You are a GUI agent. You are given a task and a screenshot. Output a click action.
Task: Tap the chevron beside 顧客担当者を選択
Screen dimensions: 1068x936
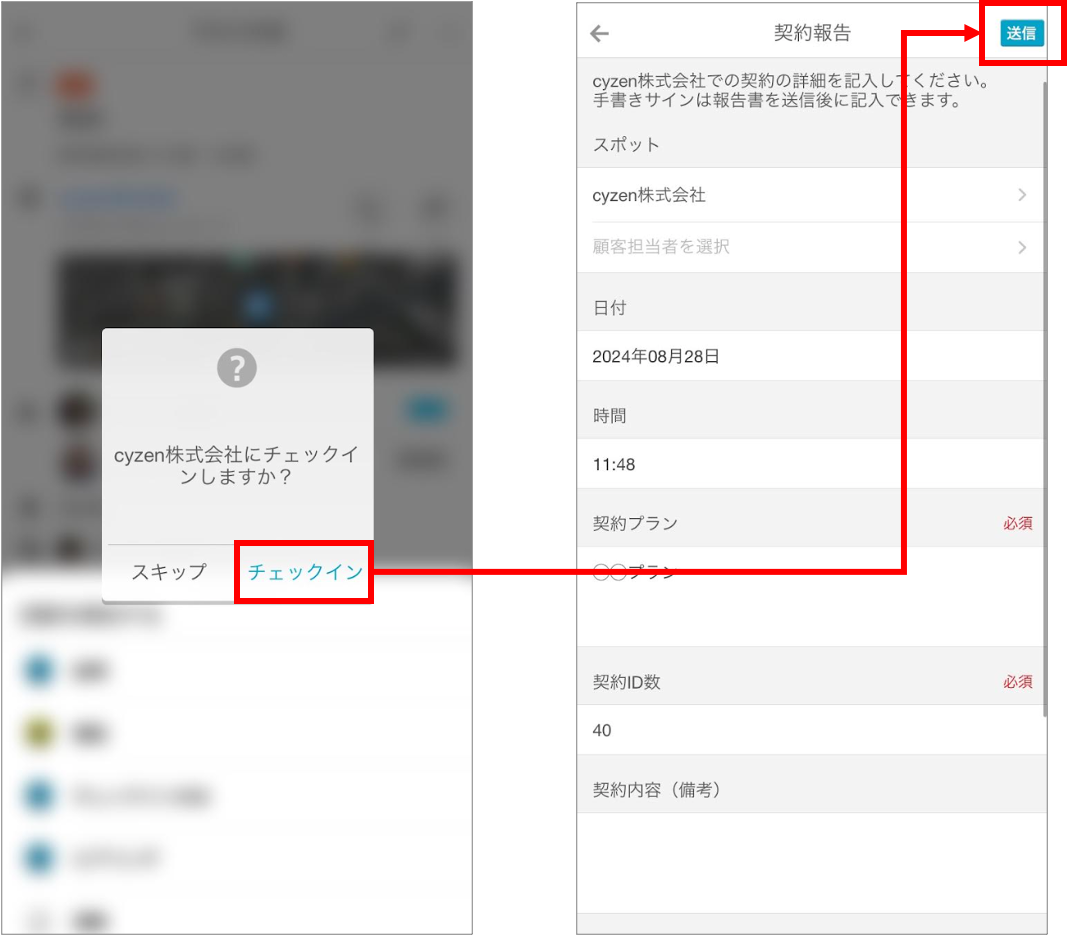(x=1022, y=247)
